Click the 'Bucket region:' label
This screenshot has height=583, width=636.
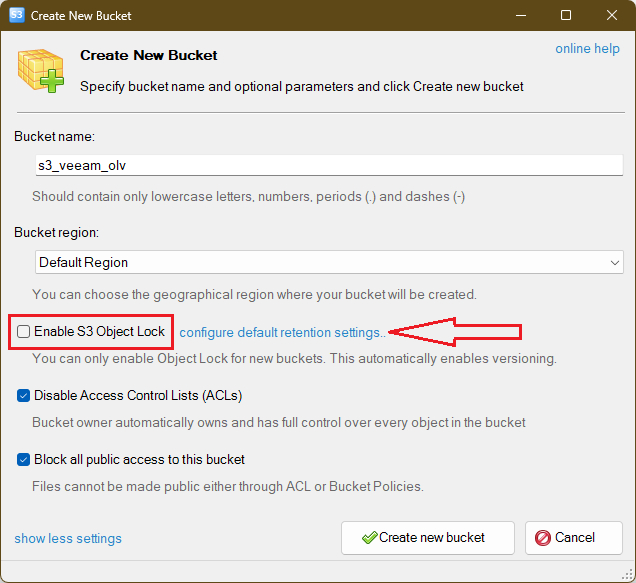pyautogui.click(x=56, y=232)
